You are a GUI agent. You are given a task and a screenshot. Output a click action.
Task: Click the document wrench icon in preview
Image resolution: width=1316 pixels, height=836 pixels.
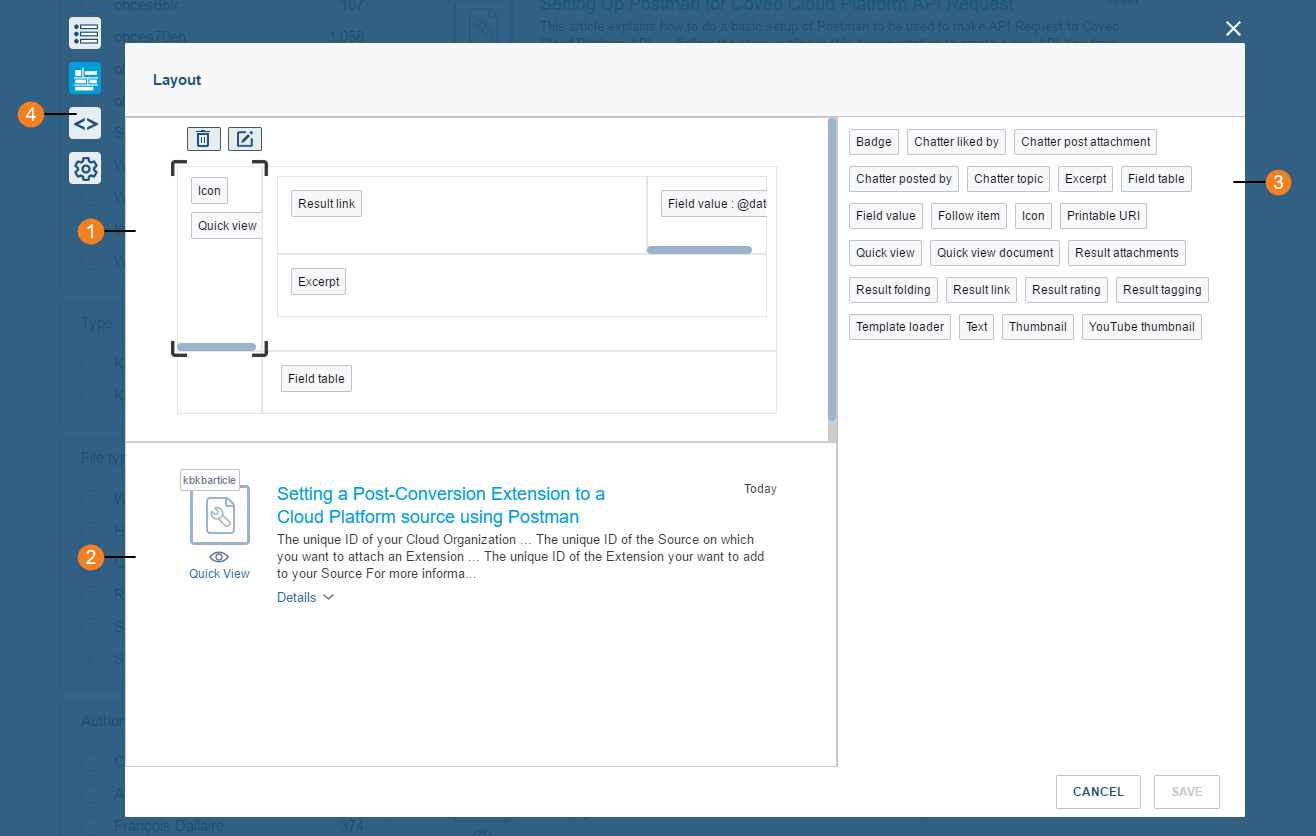(x=220, y=515)
